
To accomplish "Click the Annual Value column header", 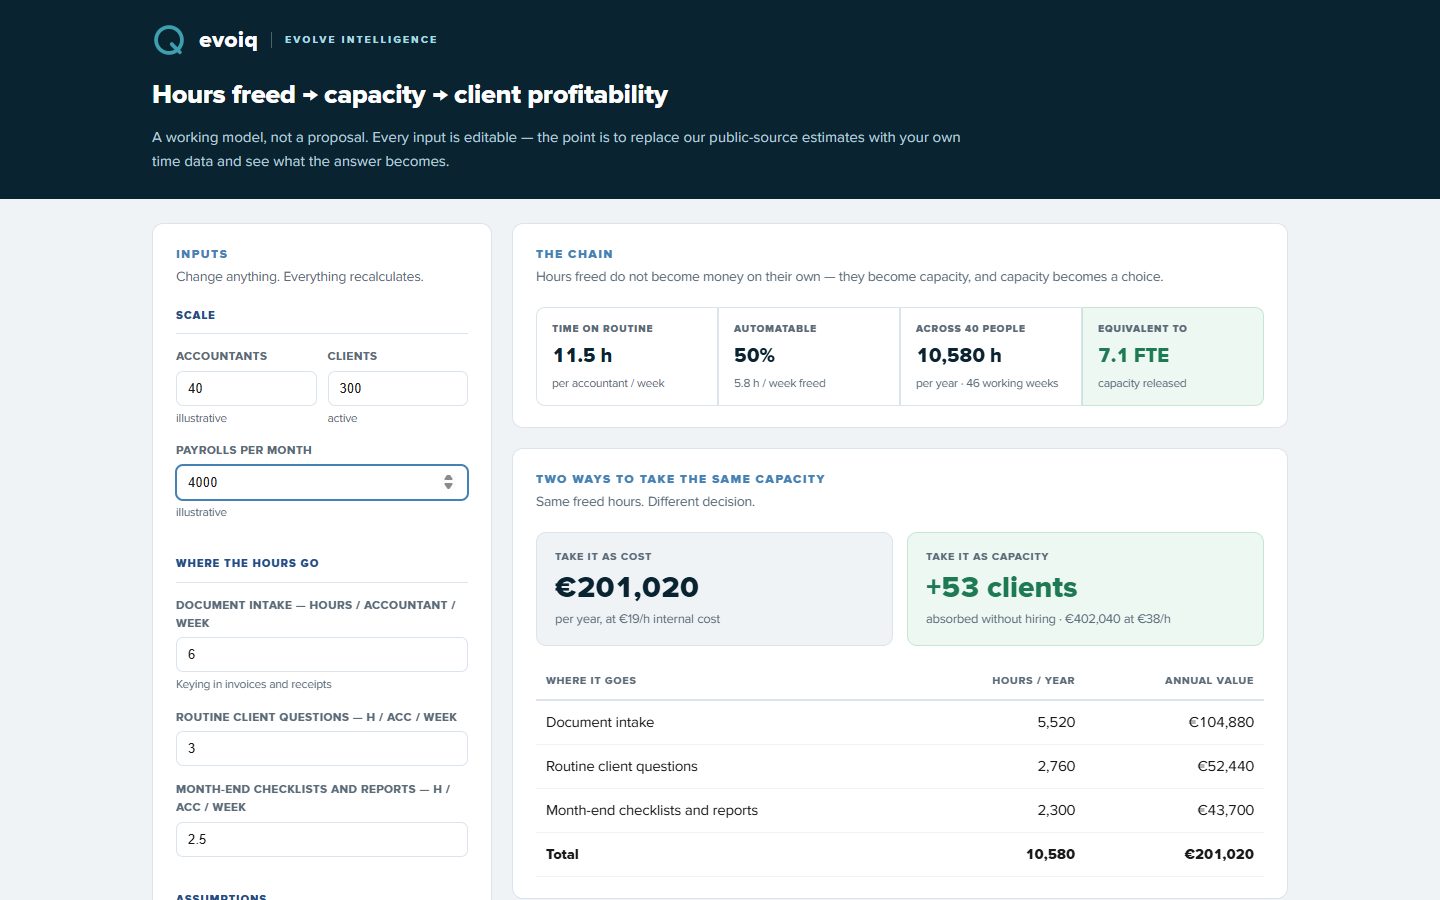I will (x=1209, y=680).
